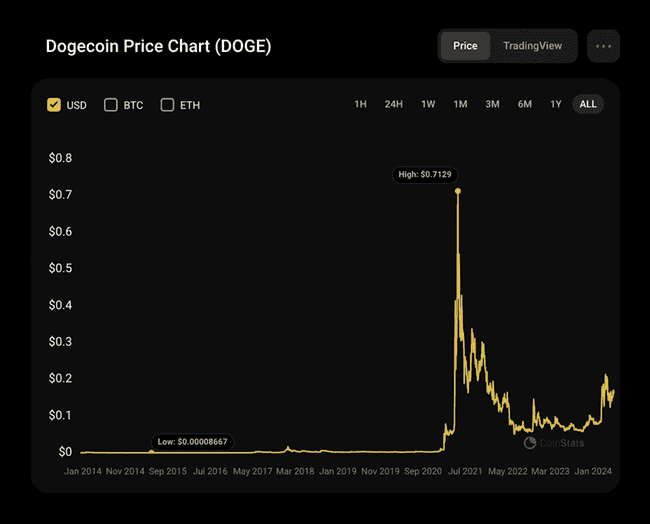Uncheck the USD currency checkbox
Viewport: 650px width, 524px height.
[54, 104]
